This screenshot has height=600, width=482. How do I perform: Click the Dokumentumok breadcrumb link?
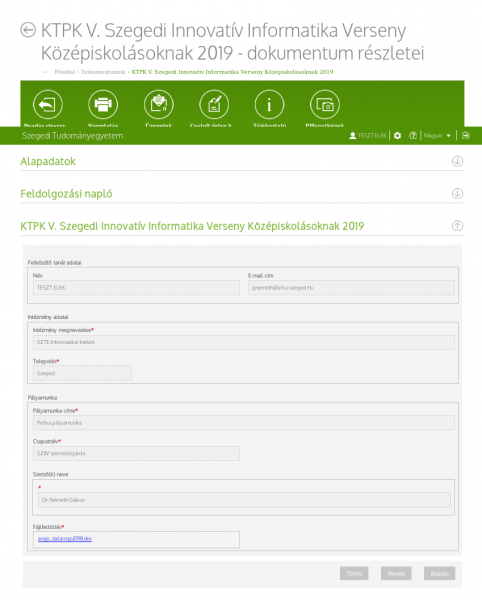103,72
